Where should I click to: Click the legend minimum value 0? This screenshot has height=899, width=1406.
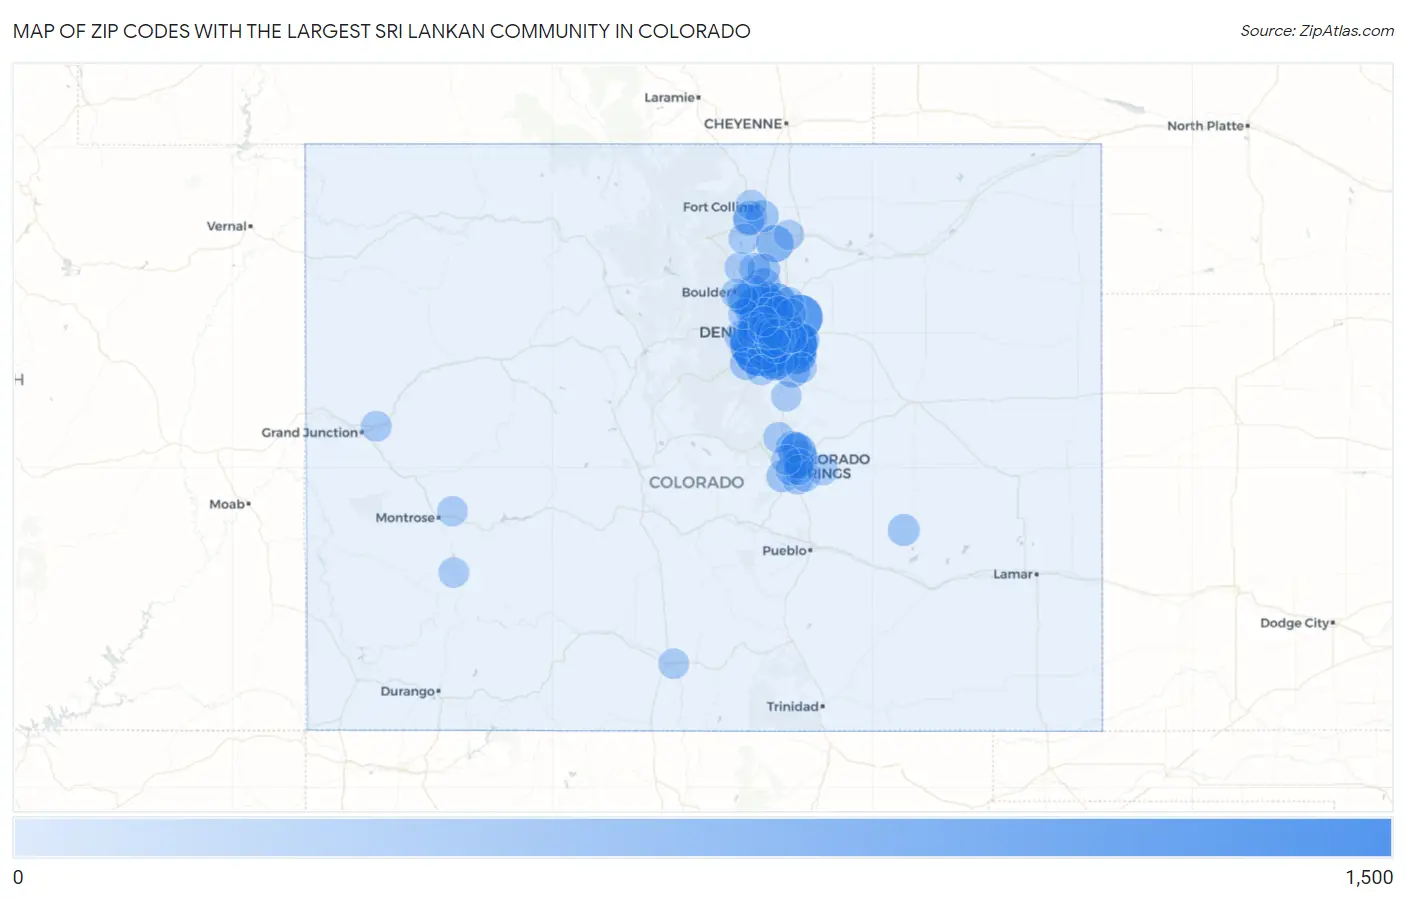click(x=18, y=877)
